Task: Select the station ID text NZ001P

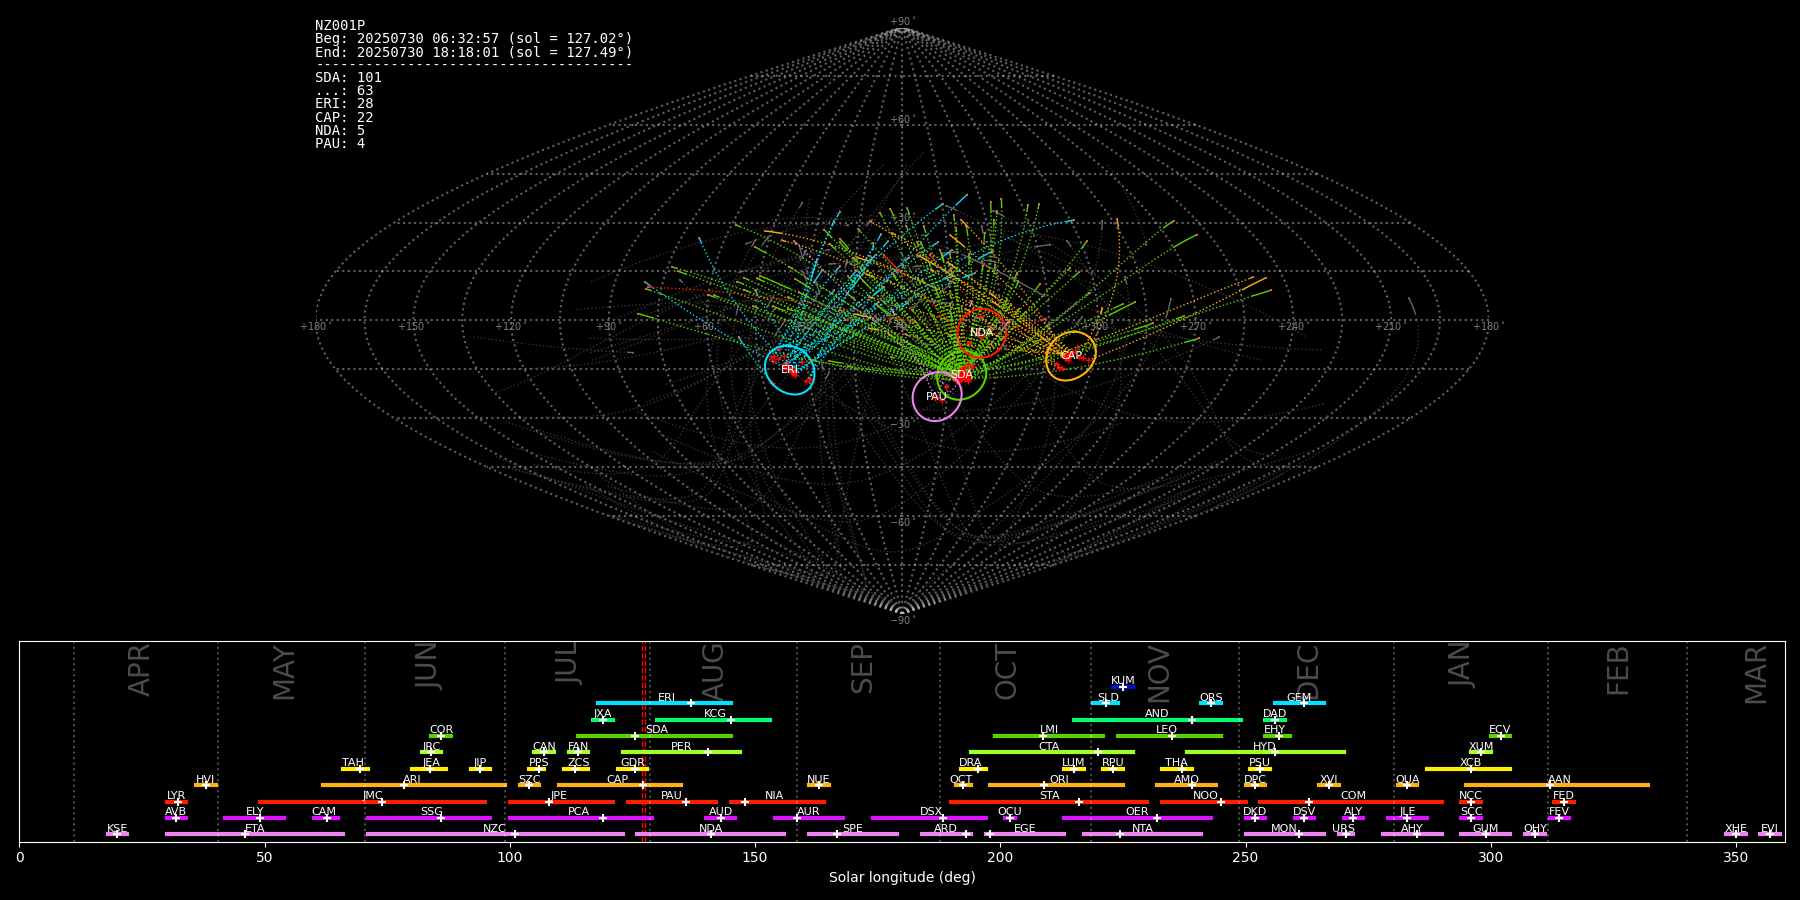Action: coord(340,26)
